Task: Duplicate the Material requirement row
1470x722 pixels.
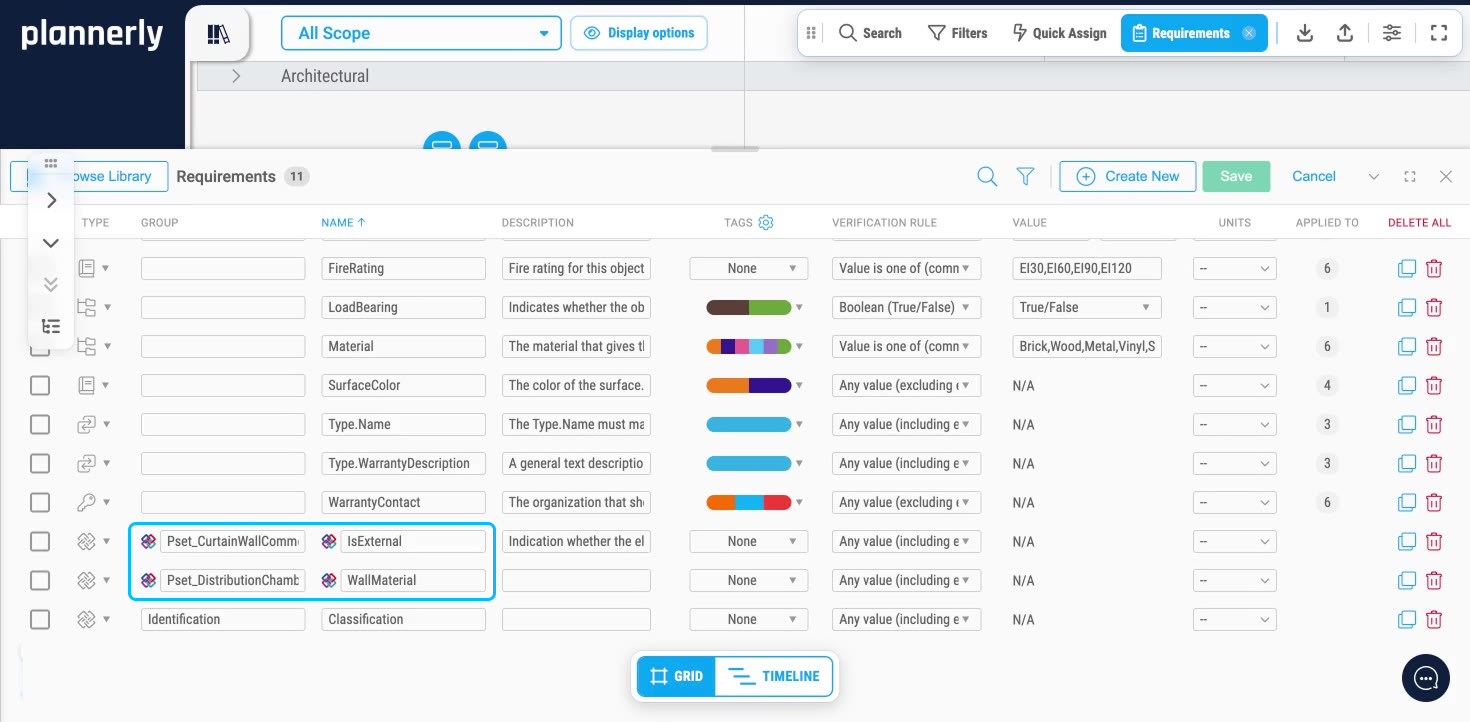Action: point(1406,346)
